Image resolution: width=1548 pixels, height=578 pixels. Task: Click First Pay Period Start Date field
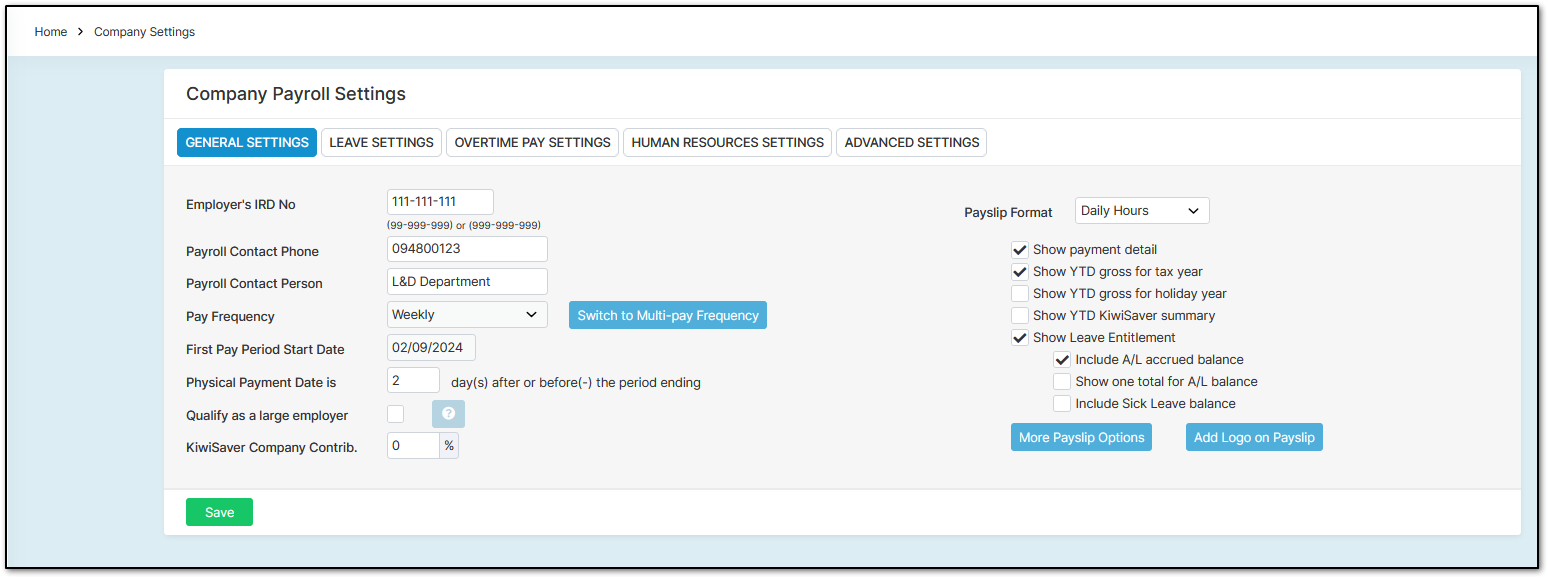click(431, 348)
